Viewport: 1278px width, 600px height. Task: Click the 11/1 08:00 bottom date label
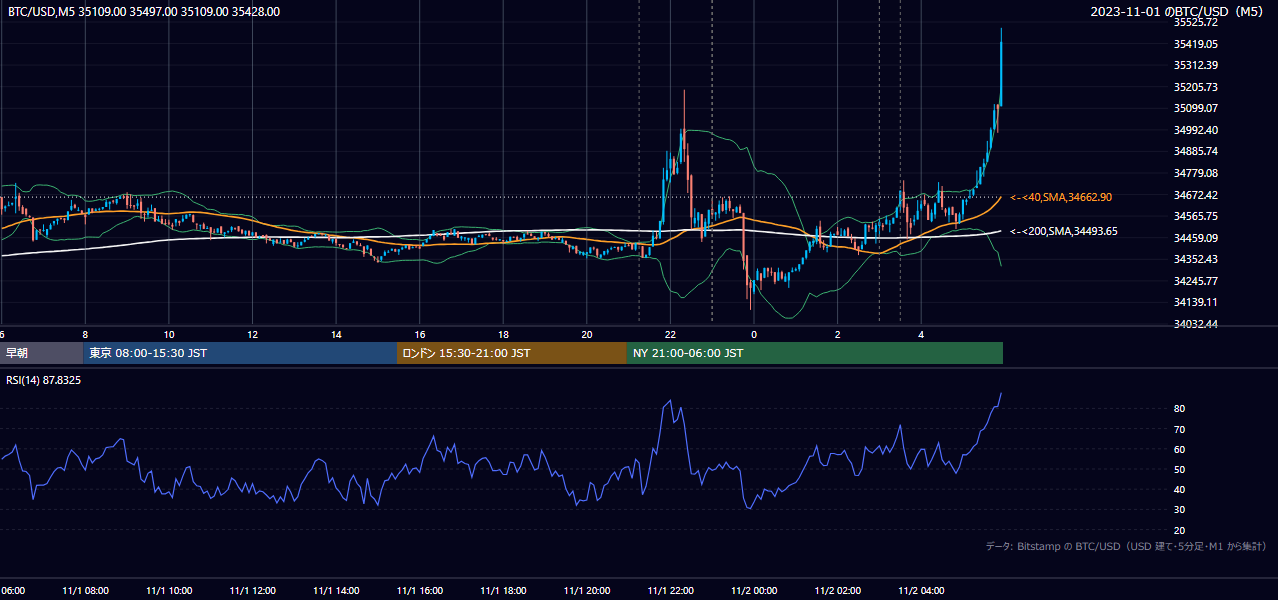coord(85,591)
